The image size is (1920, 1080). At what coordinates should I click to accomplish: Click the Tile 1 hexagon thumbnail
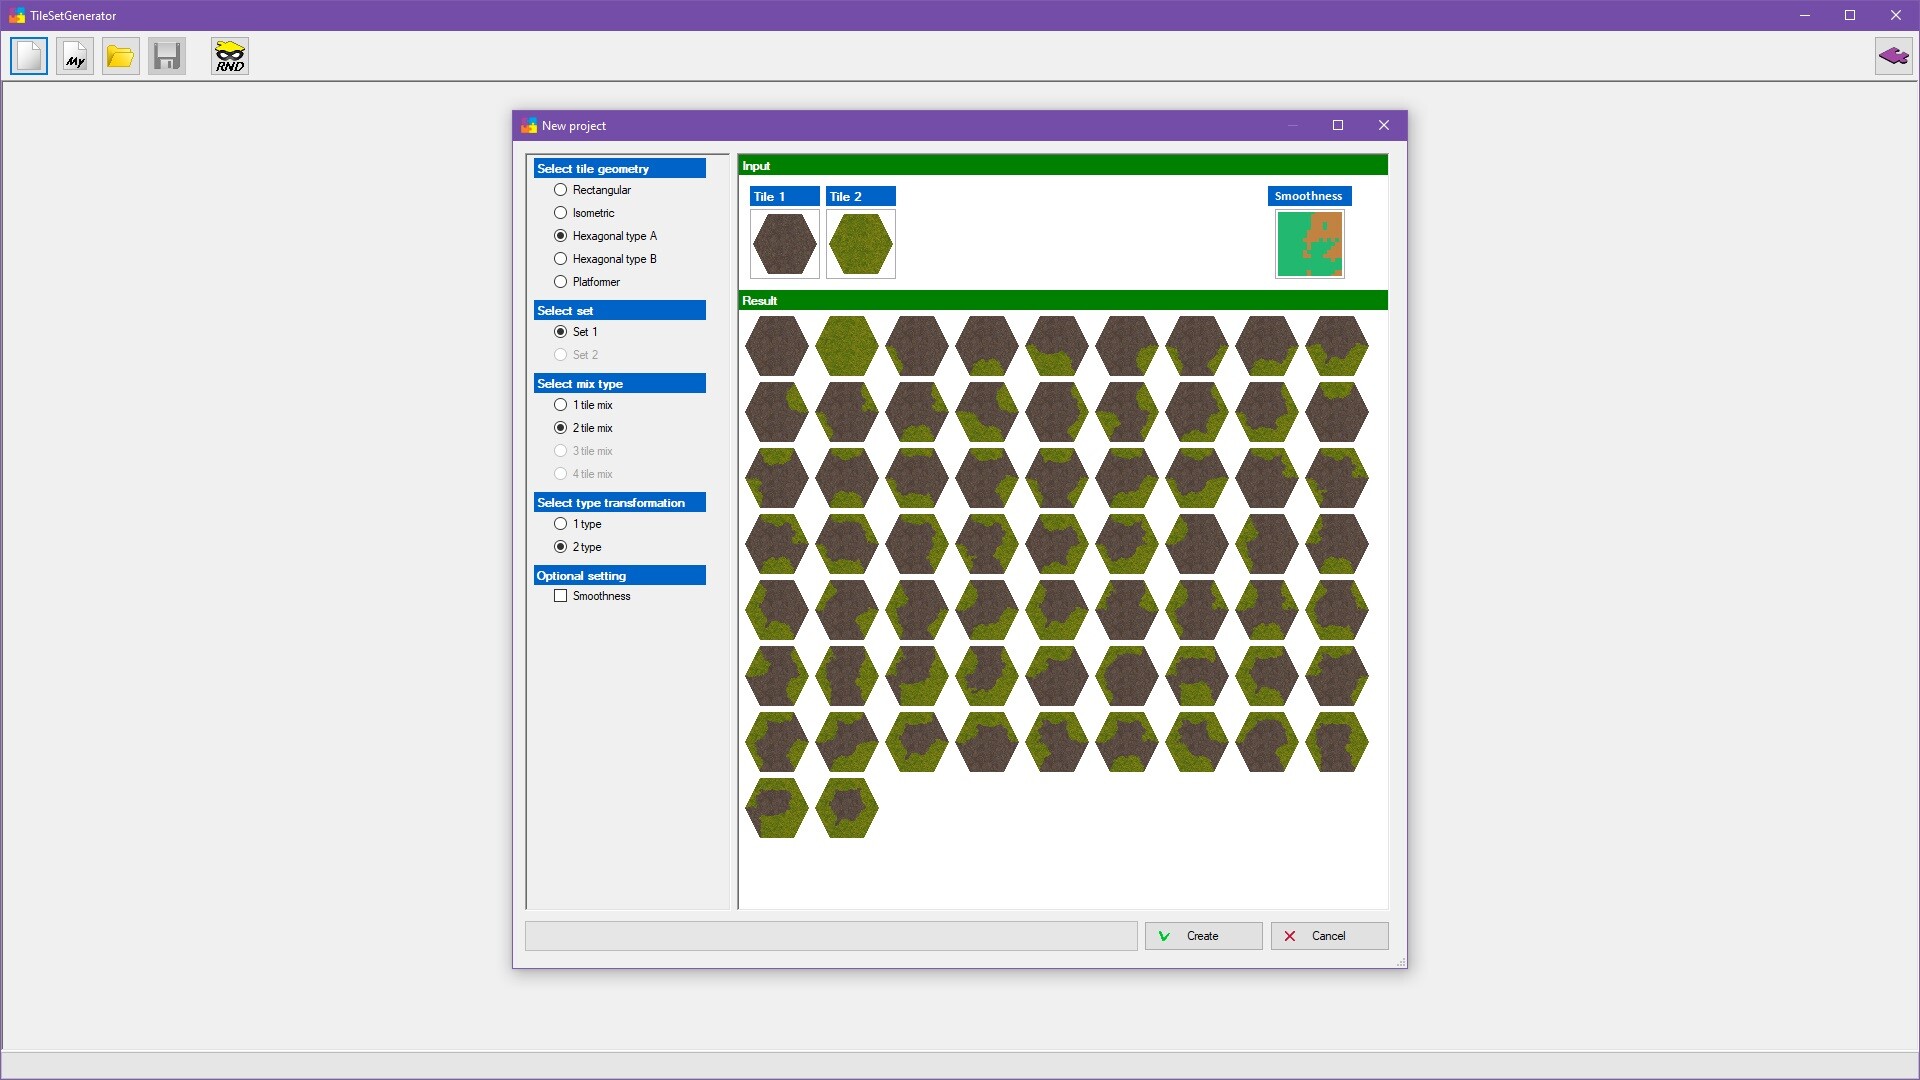tap(784, 243)
